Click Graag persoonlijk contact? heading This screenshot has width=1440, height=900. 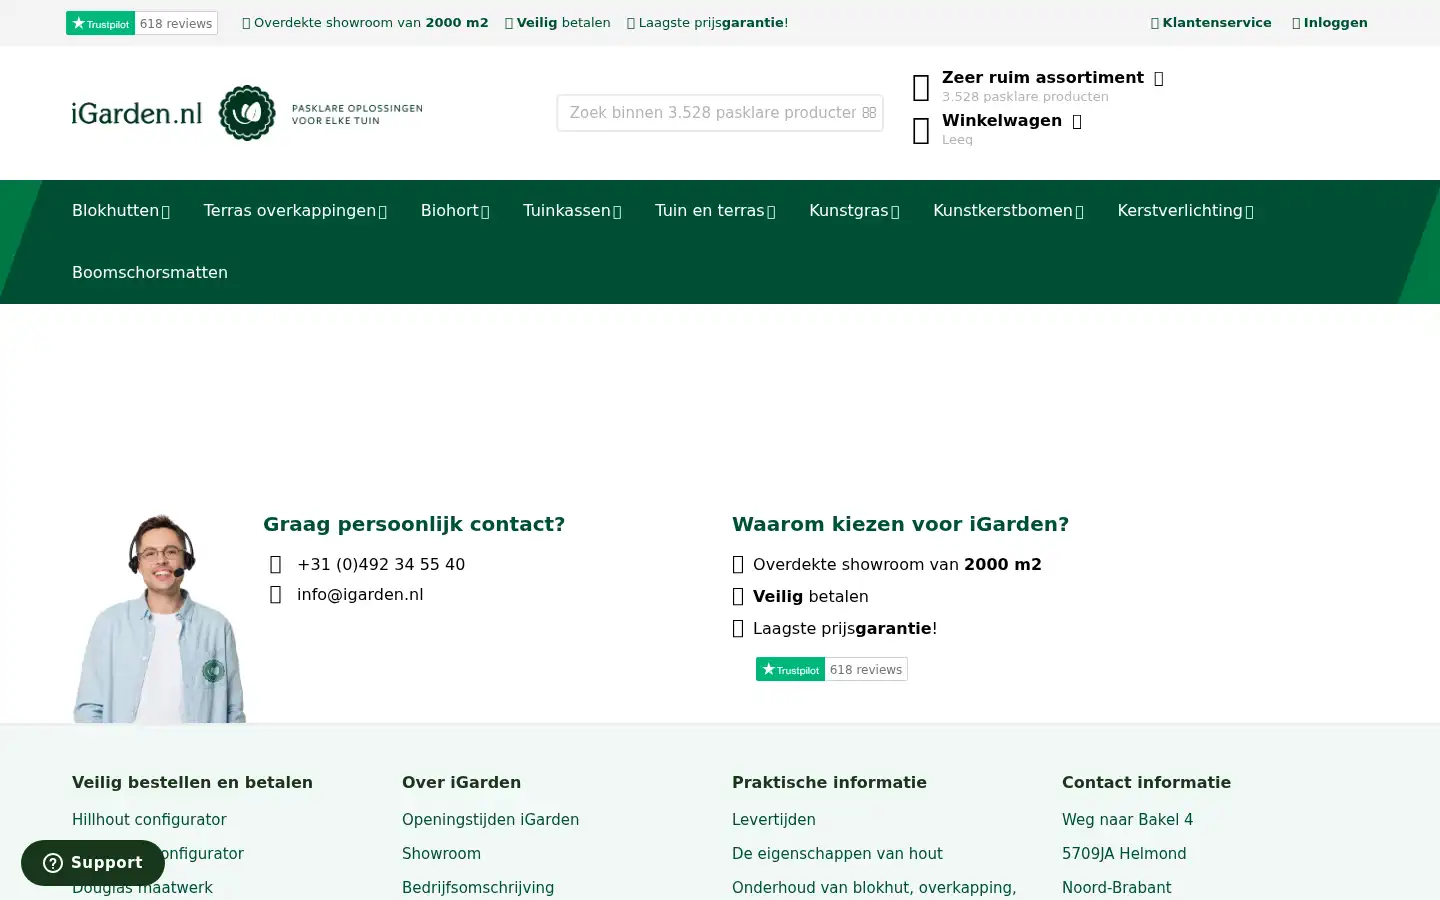tap(414, 524)
